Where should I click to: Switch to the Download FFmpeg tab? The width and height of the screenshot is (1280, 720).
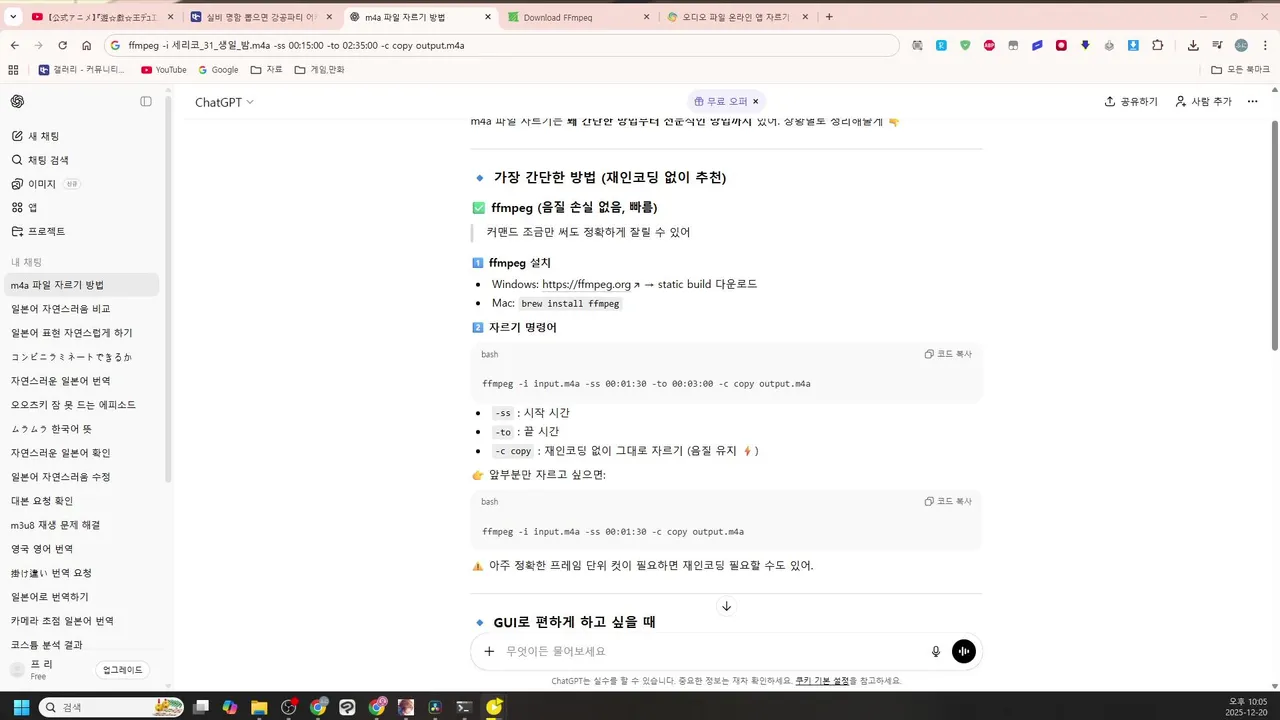[578, 17]
